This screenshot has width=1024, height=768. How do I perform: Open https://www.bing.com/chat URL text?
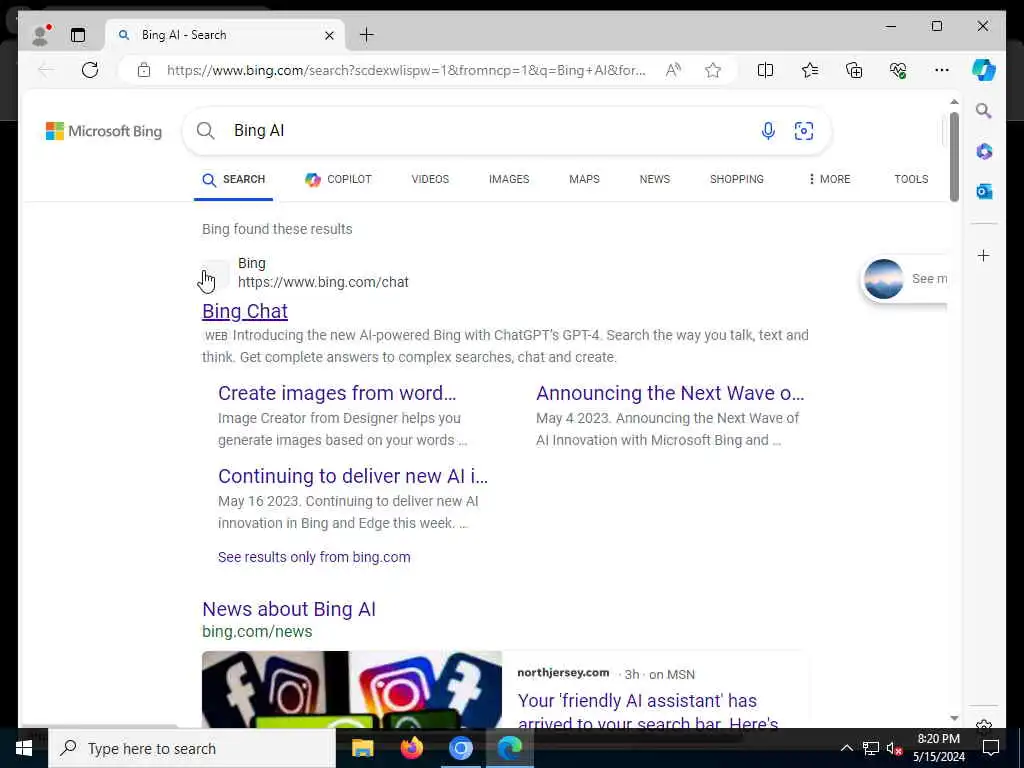click(x=323, y=282)
